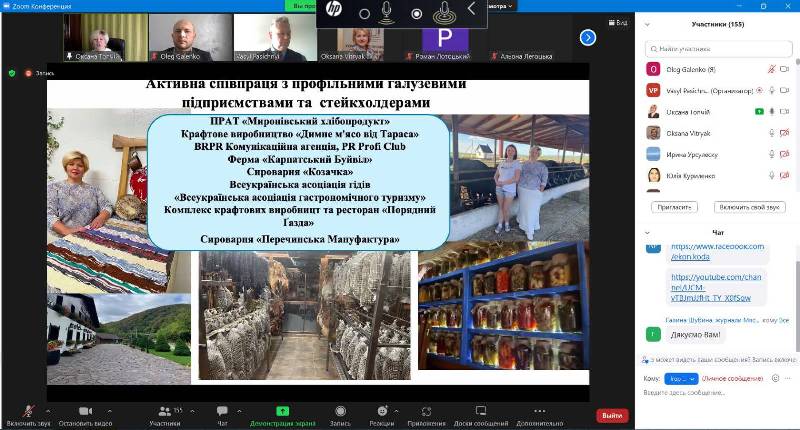
Task: Click the green Демонстрация экрана icon
Action: coord(284,411)
